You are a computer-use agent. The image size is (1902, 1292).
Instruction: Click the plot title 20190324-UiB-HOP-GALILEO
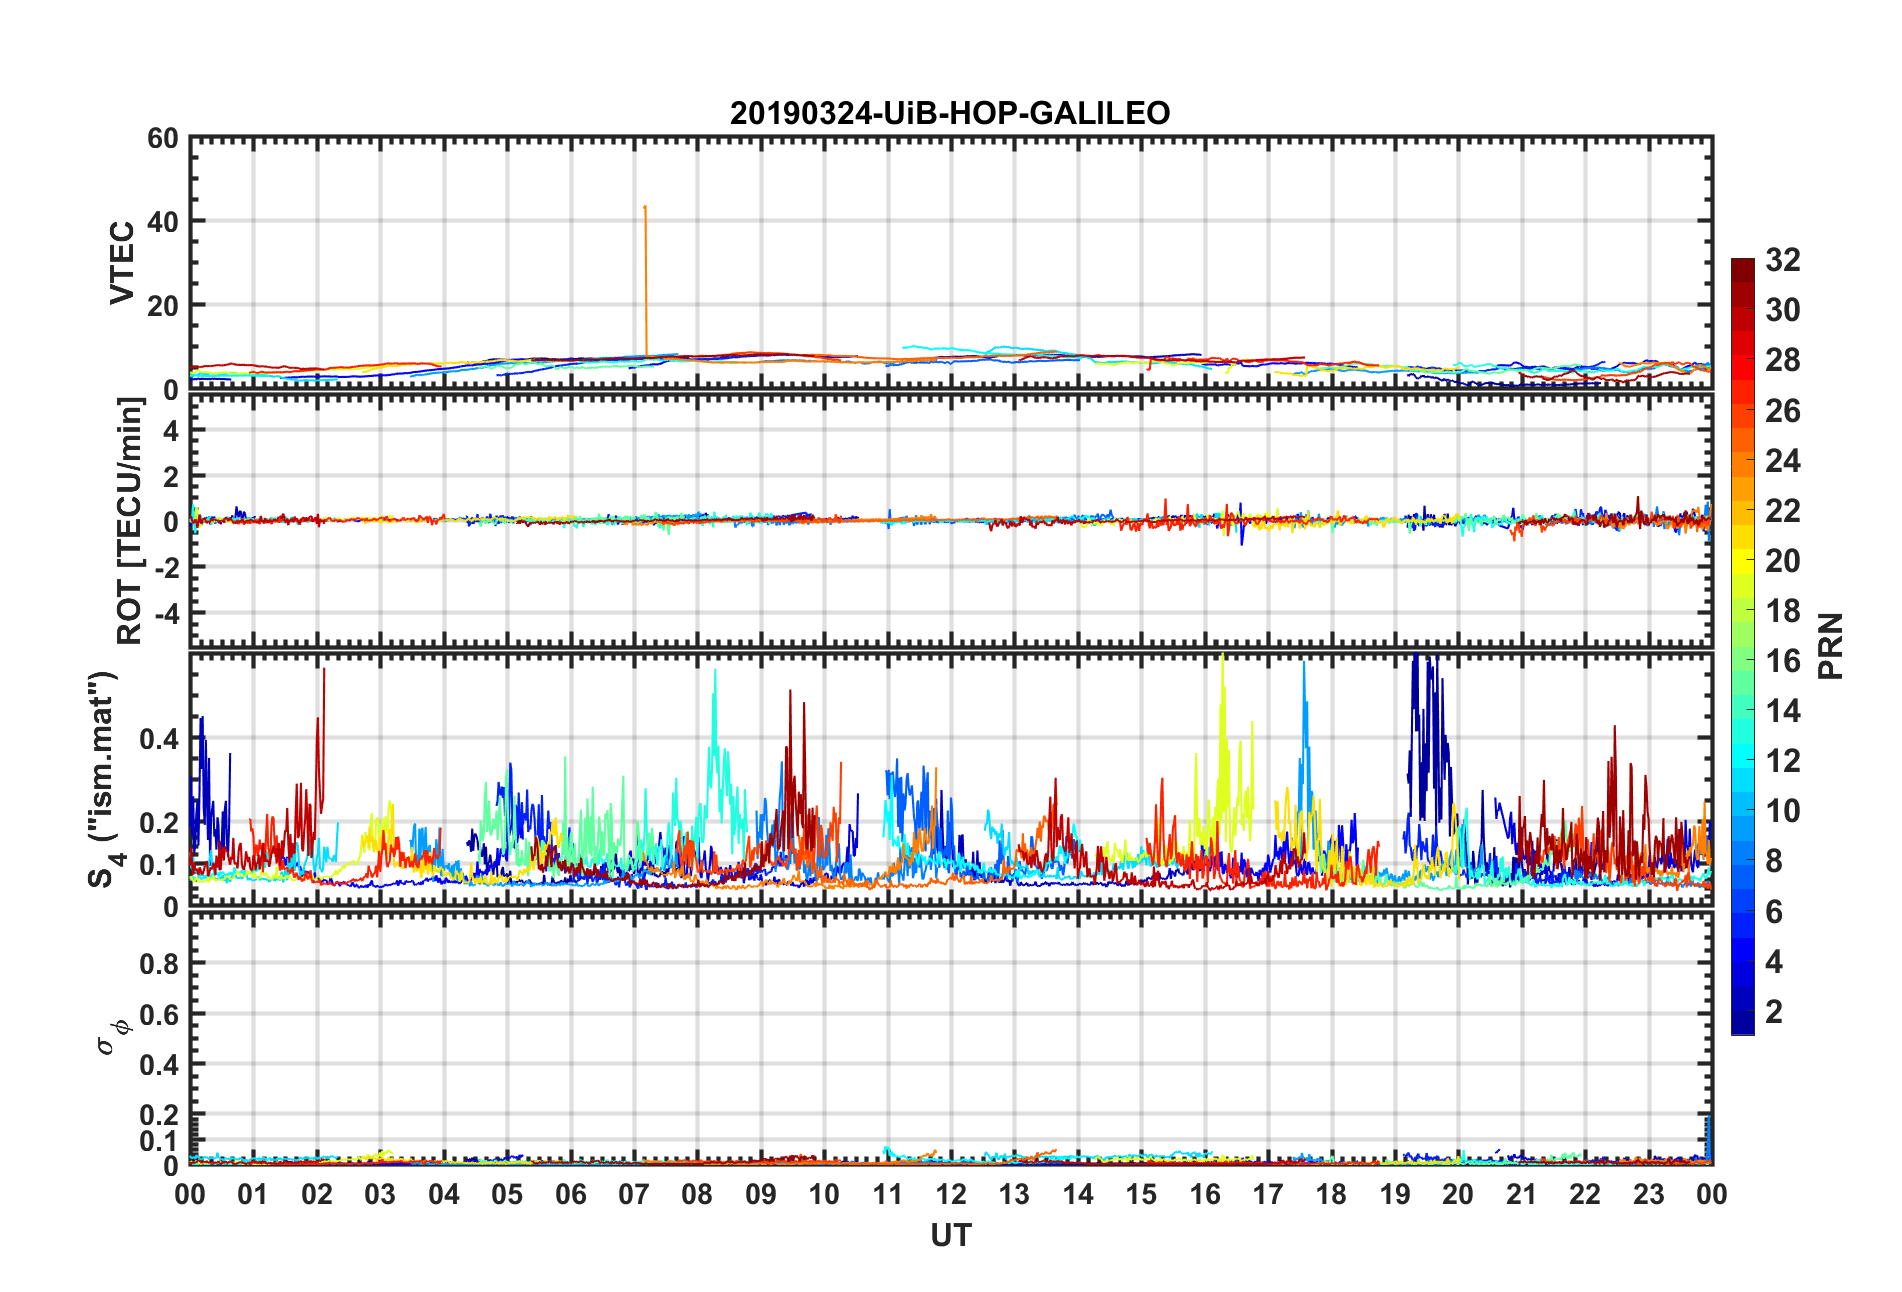coord(949,113)
